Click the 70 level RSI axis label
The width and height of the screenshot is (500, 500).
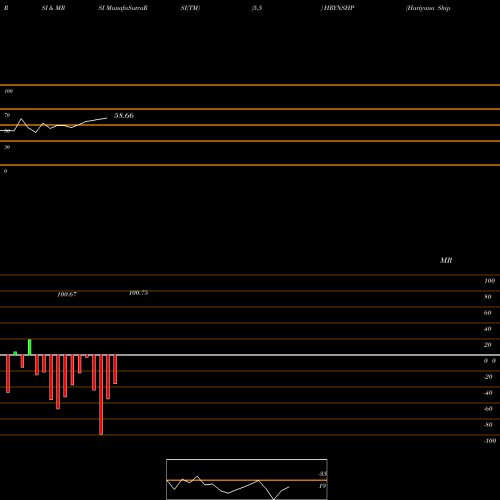[x=7, y=115]
